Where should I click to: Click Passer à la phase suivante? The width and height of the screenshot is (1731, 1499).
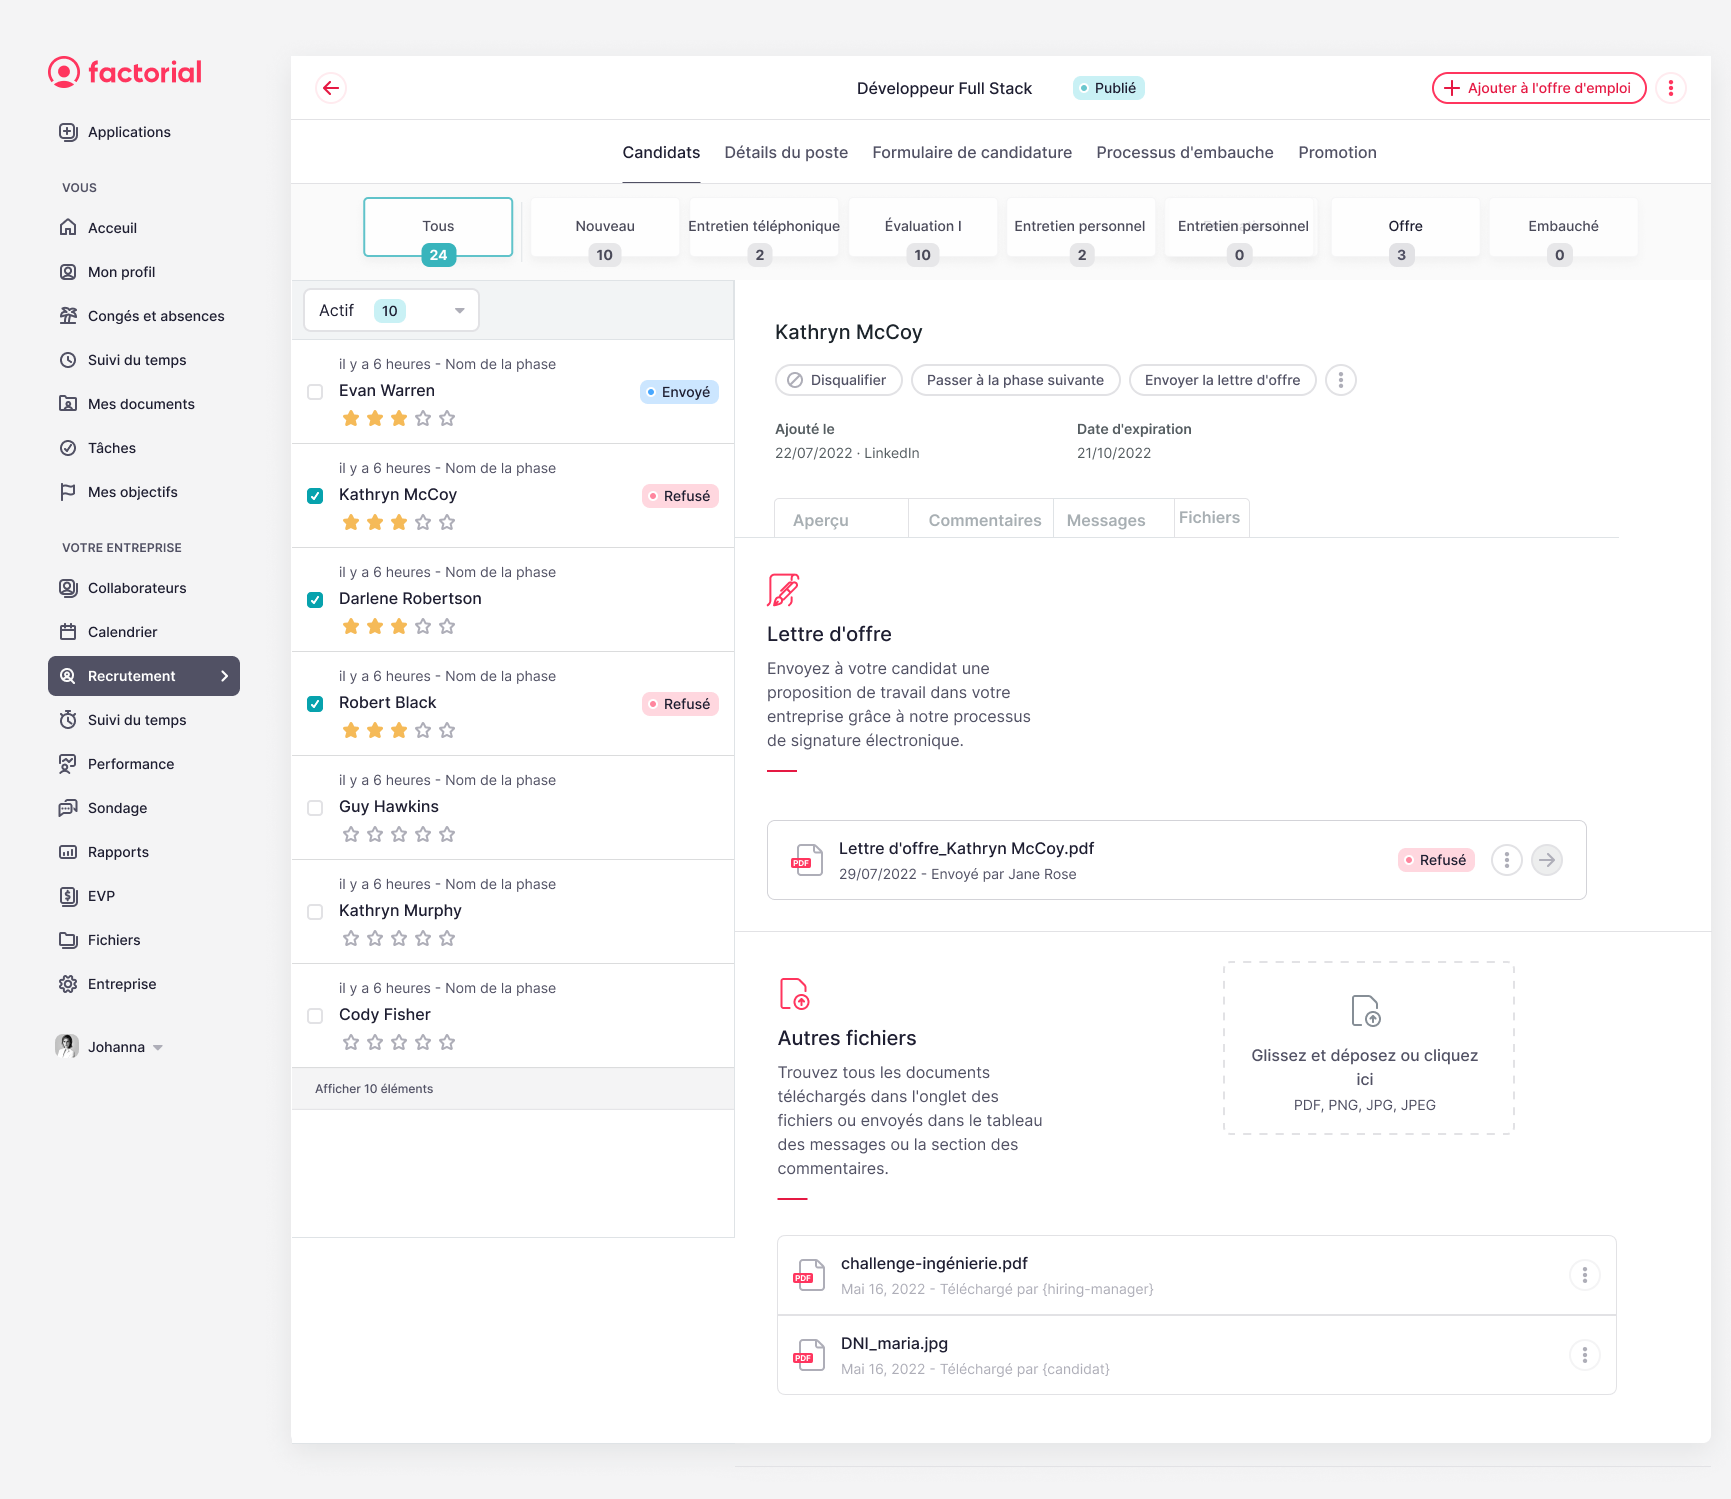[1015, 380]
